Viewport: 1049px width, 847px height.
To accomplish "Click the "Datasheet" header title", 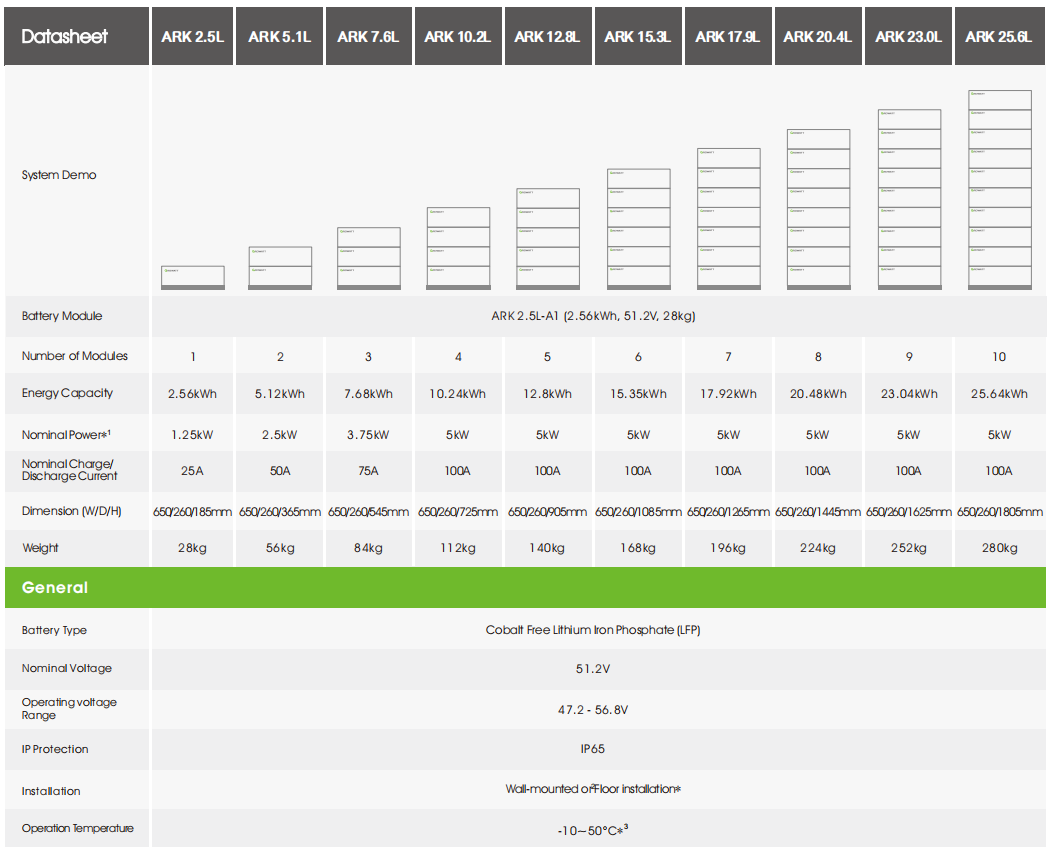I will (64, 36).
